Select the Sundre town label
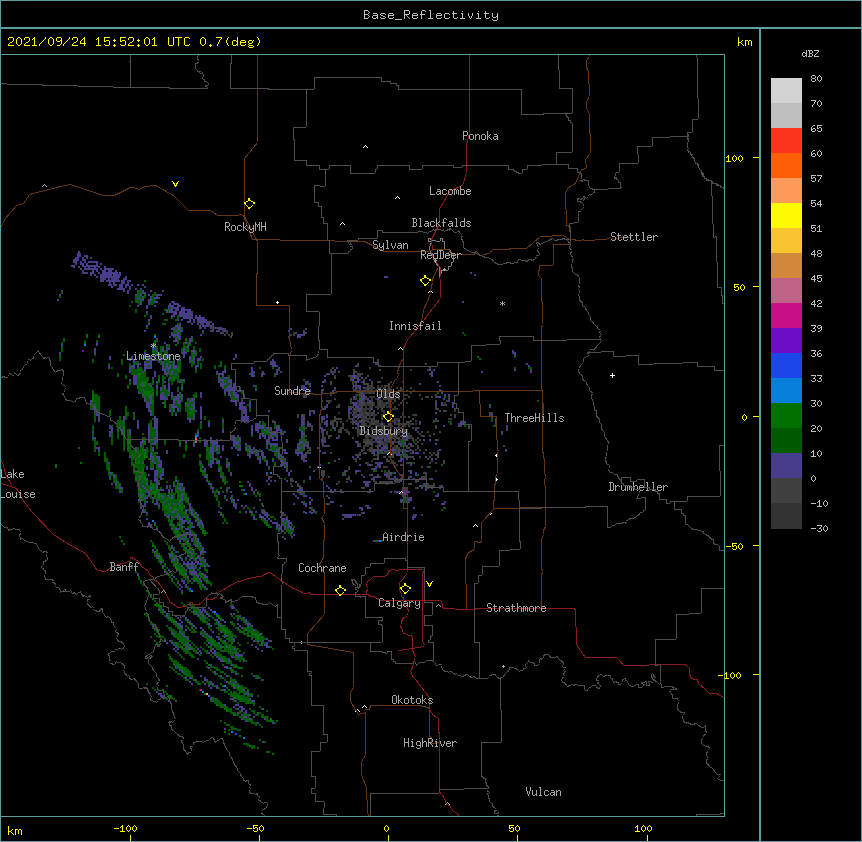The width and height of the screenshot is (862, 842). pos(292,391)
